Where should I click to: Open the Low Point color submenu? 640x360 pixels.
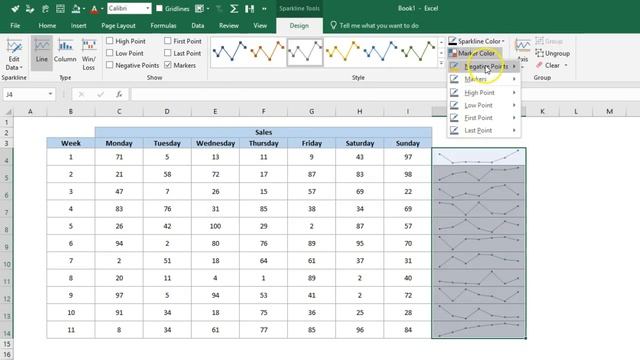pyautogui.click(x=484, y=105)
